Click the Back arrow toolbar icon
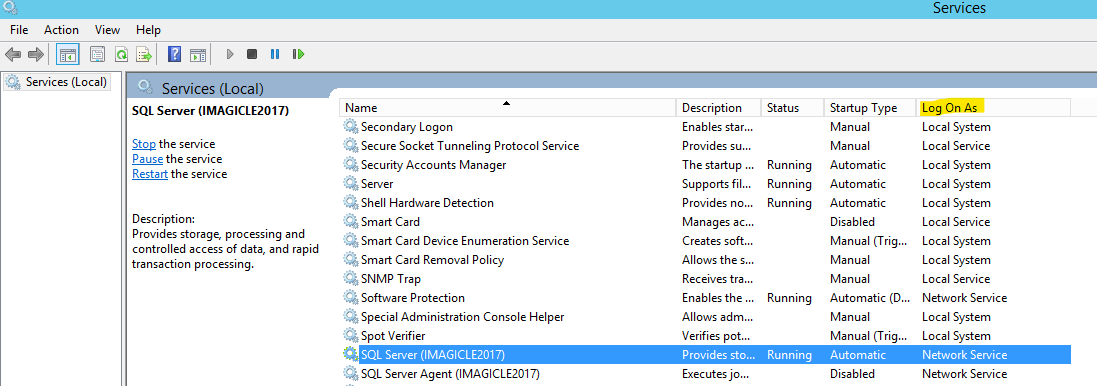This screenshot has height=386, width=1097. coord(13,54)
